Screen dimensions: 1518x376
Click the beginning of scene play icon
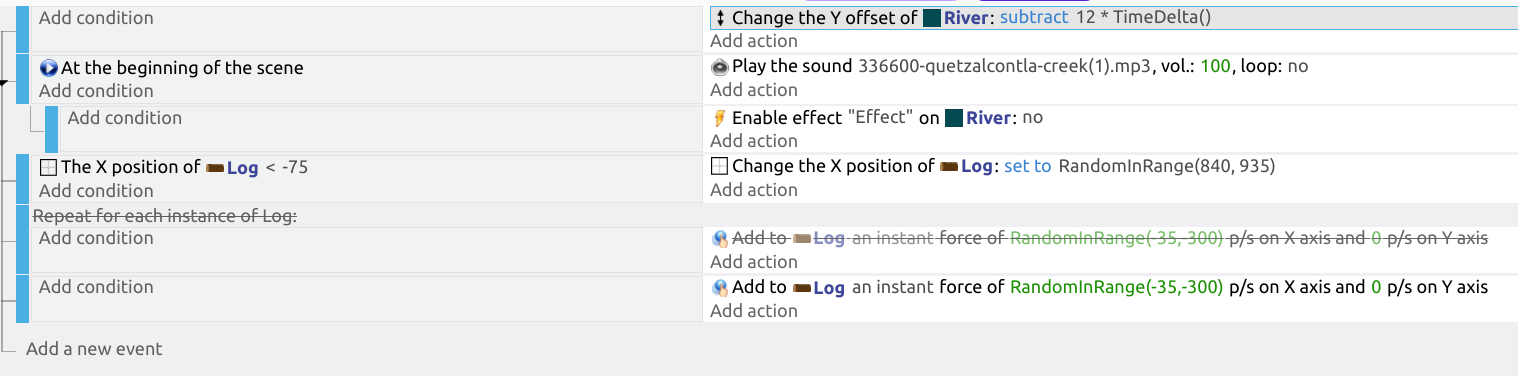[49, 68]
